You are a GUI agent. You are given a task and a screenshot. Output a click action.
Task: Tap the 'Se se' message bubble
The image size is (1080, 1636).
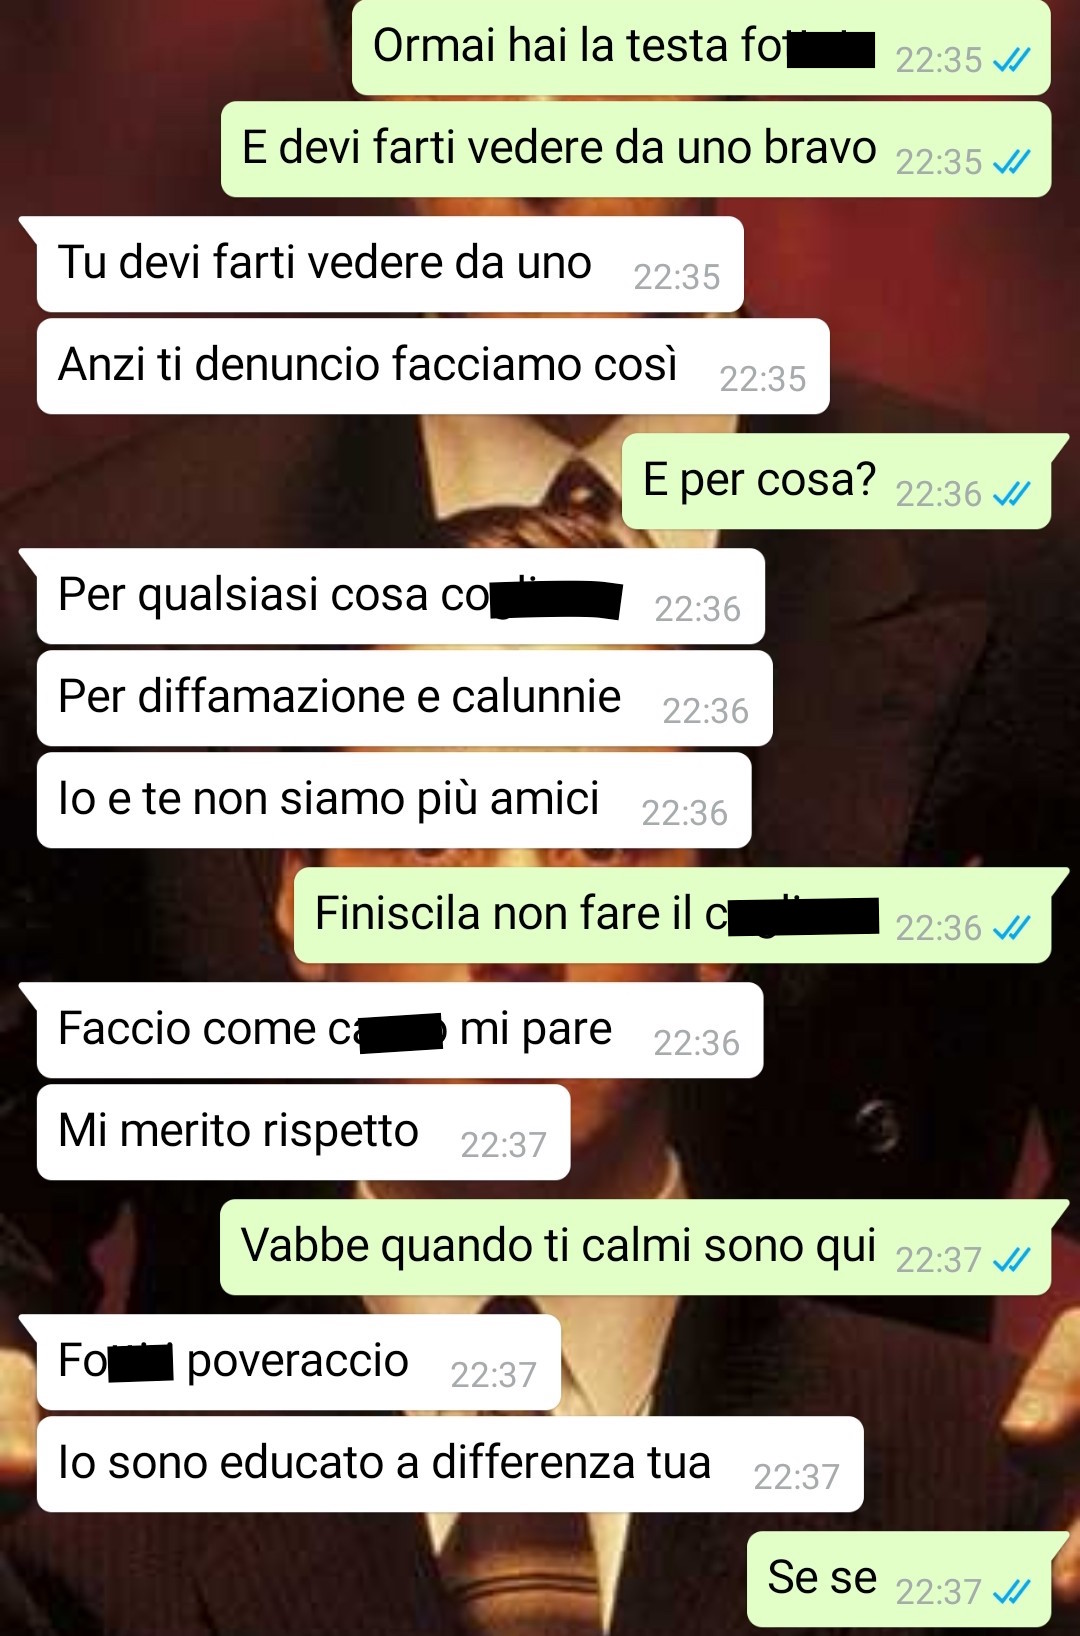(899, 1579)
